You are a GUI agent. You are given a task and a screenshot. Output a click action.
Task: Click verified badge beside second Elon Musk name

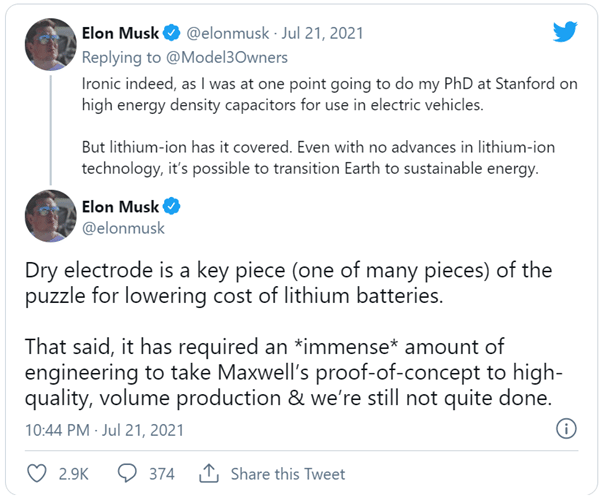[174, 207]
